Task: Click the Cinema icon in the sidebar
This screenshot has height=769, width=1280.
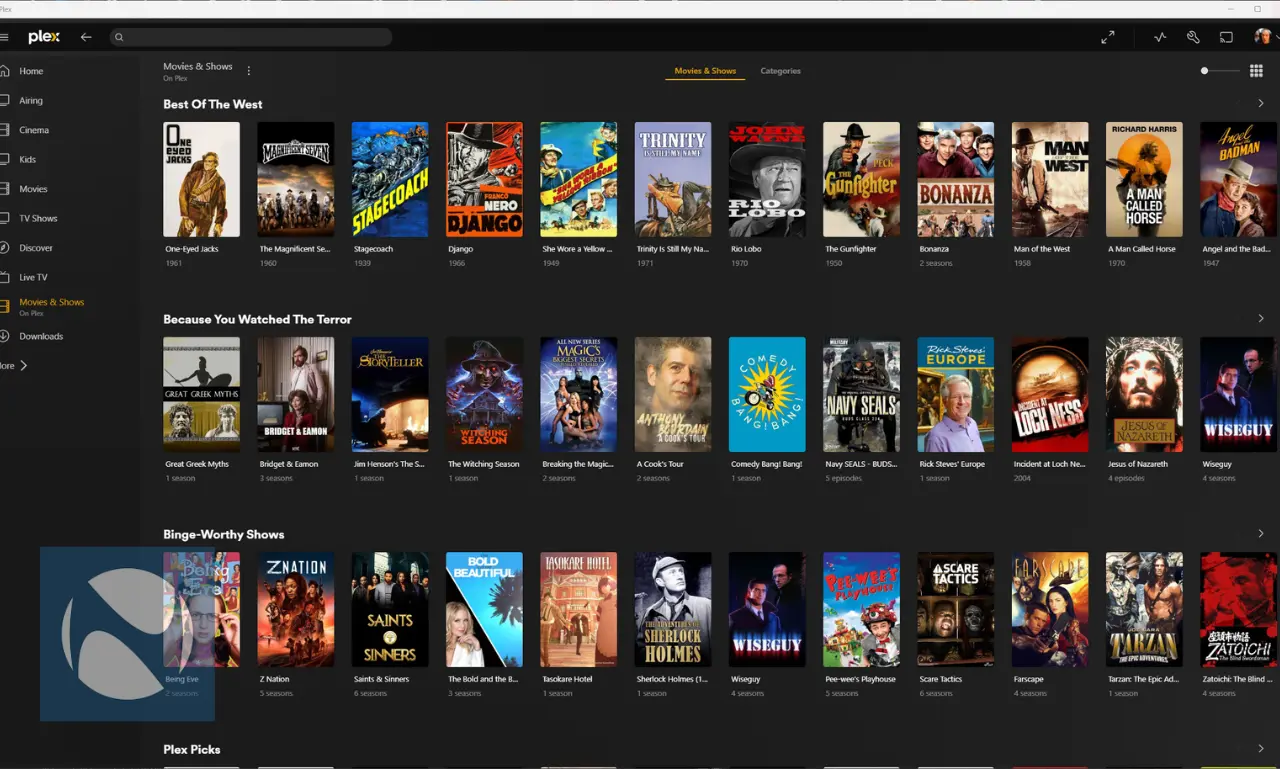Action: pyautogui.click(x=5, y=130)
